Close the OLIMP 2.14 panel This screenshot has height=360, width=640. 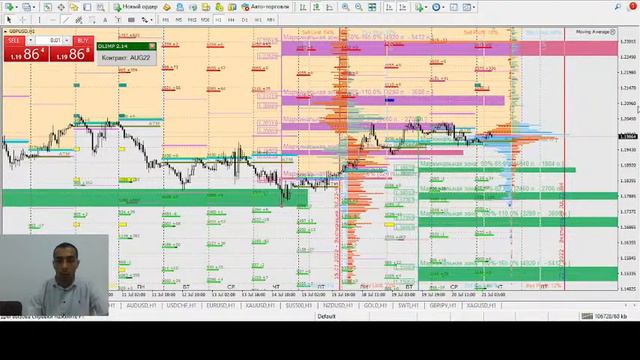coord(152,46)
